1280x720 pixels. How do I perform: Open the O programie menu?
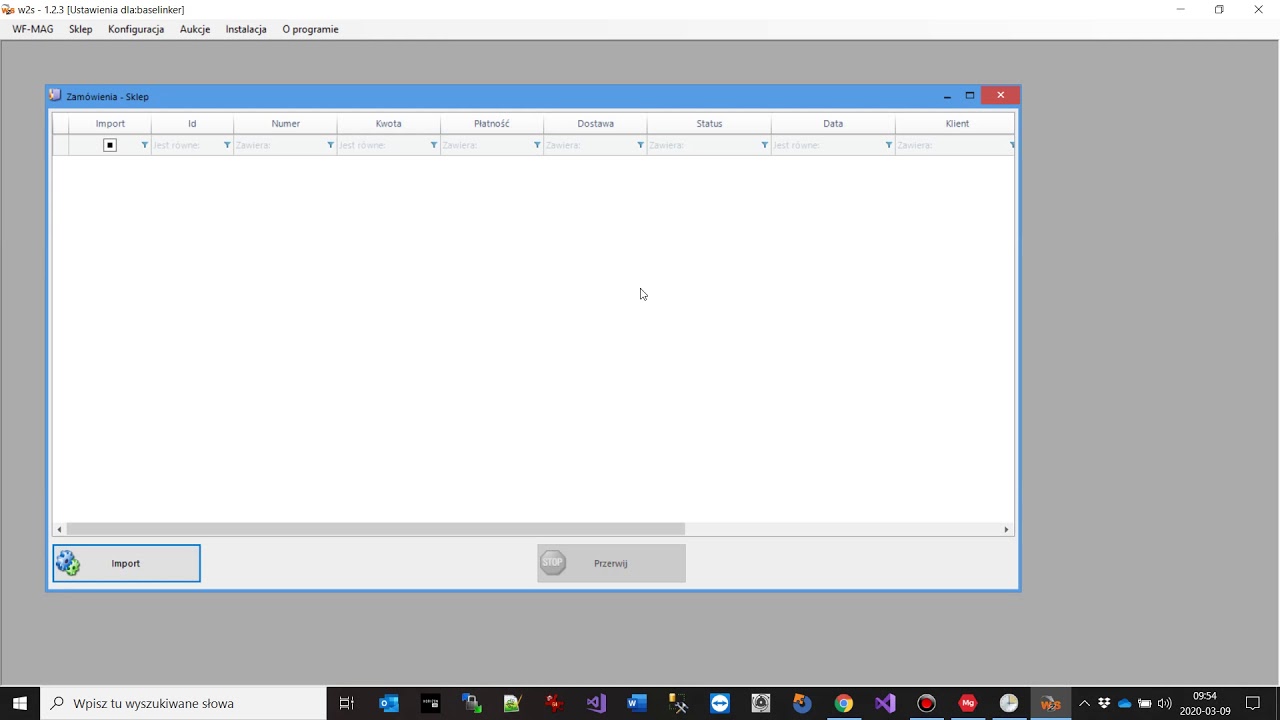tap(310, 29)
